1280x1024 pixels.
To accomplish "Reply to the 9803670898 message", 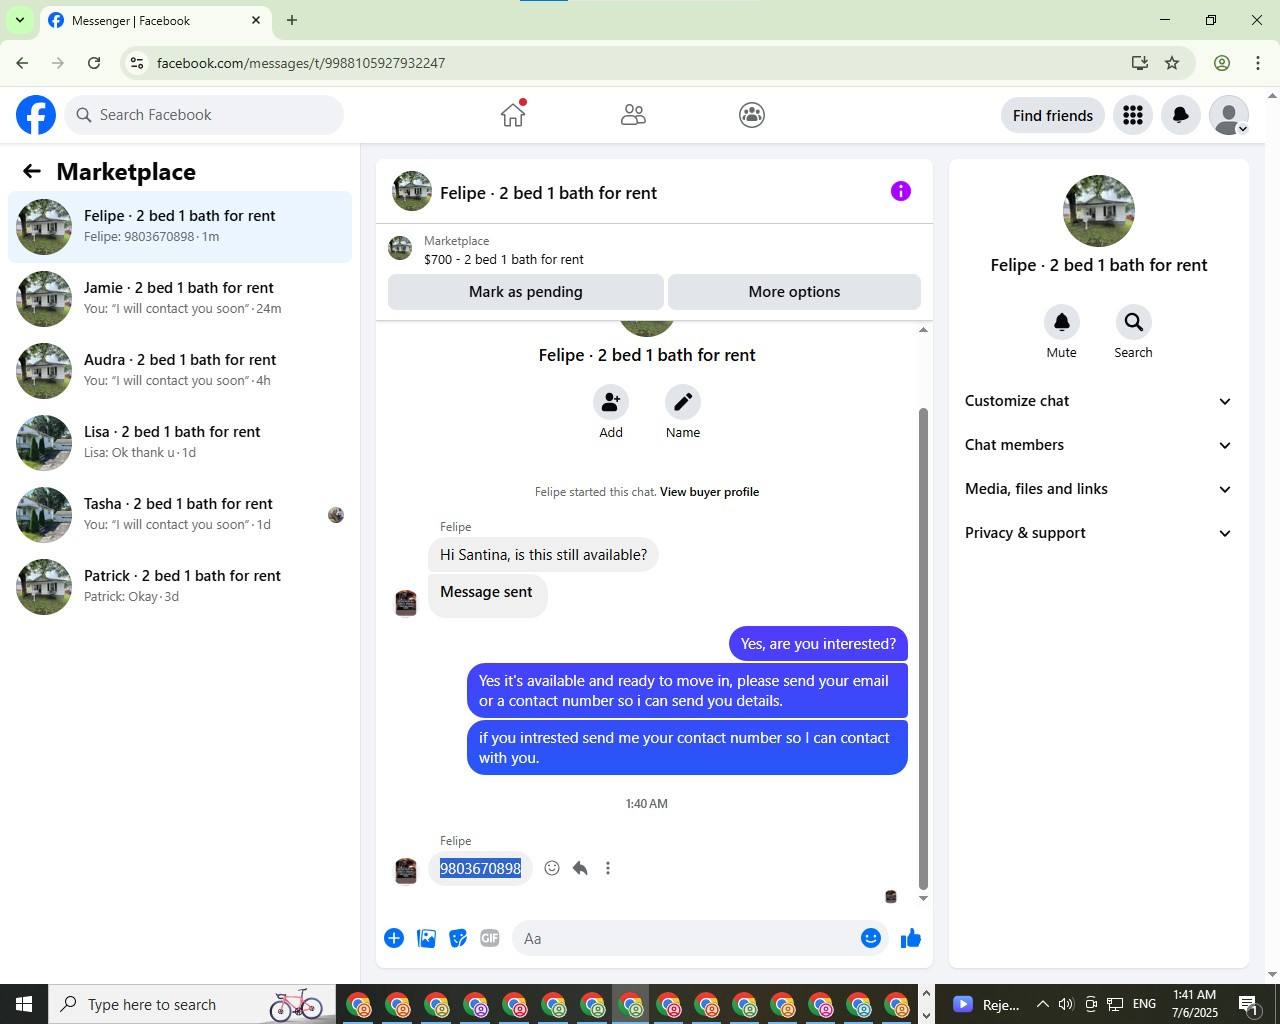I will coord(580,868).
